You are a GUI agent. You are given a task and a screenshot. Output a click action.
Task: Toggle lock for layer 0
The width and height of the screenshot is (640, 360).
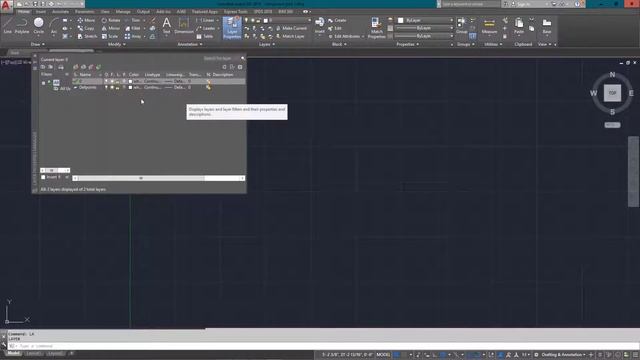click(118, 81)
